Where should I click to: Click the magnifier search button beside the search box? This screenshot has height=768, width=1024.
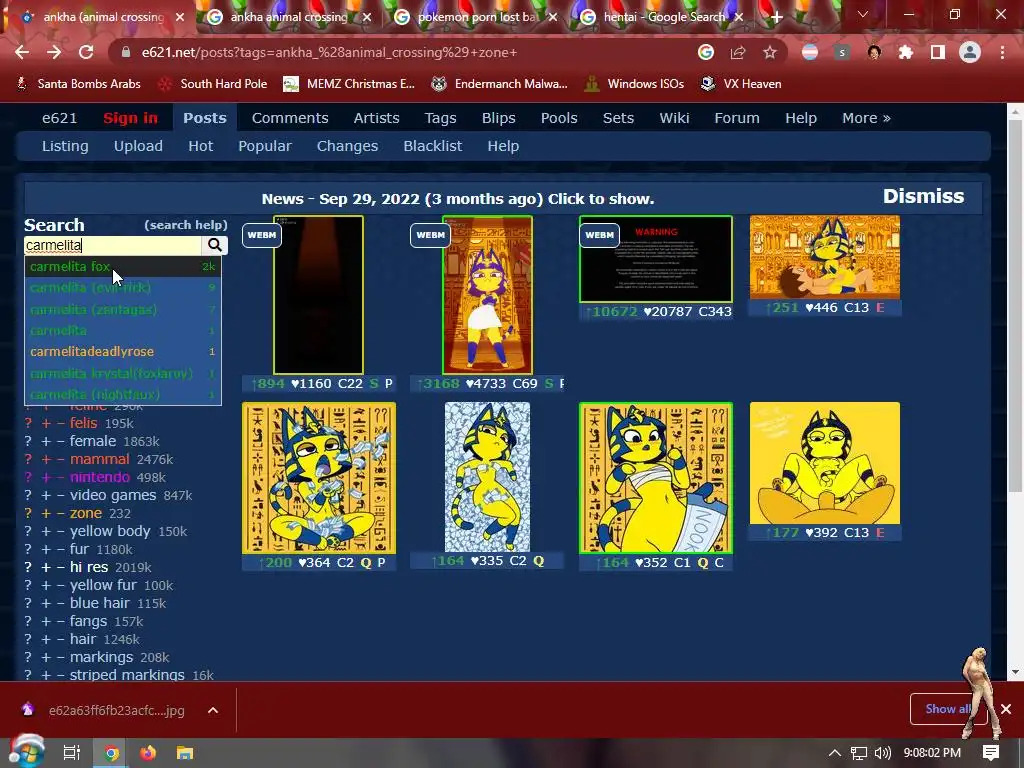point(215,245)
